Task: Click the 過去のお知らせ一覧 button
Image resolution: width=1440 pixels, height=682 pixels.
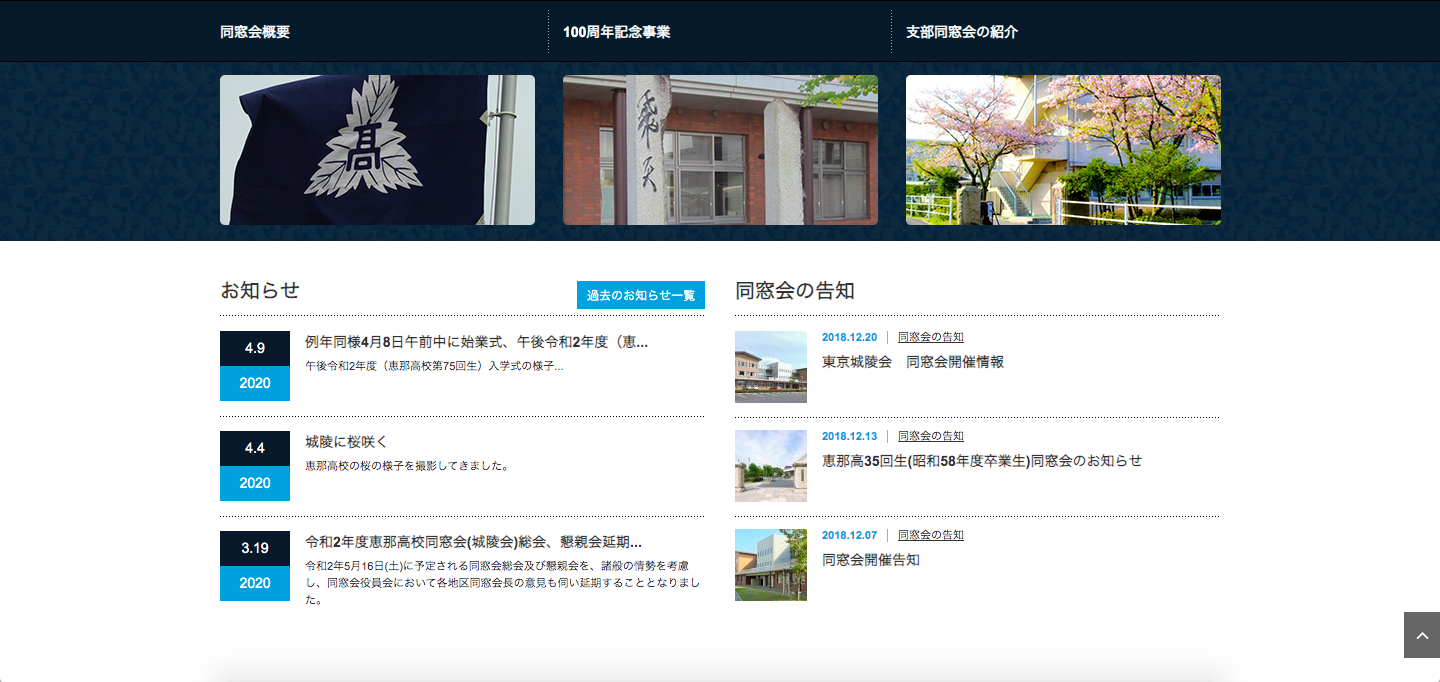Action: pos(641,295)
